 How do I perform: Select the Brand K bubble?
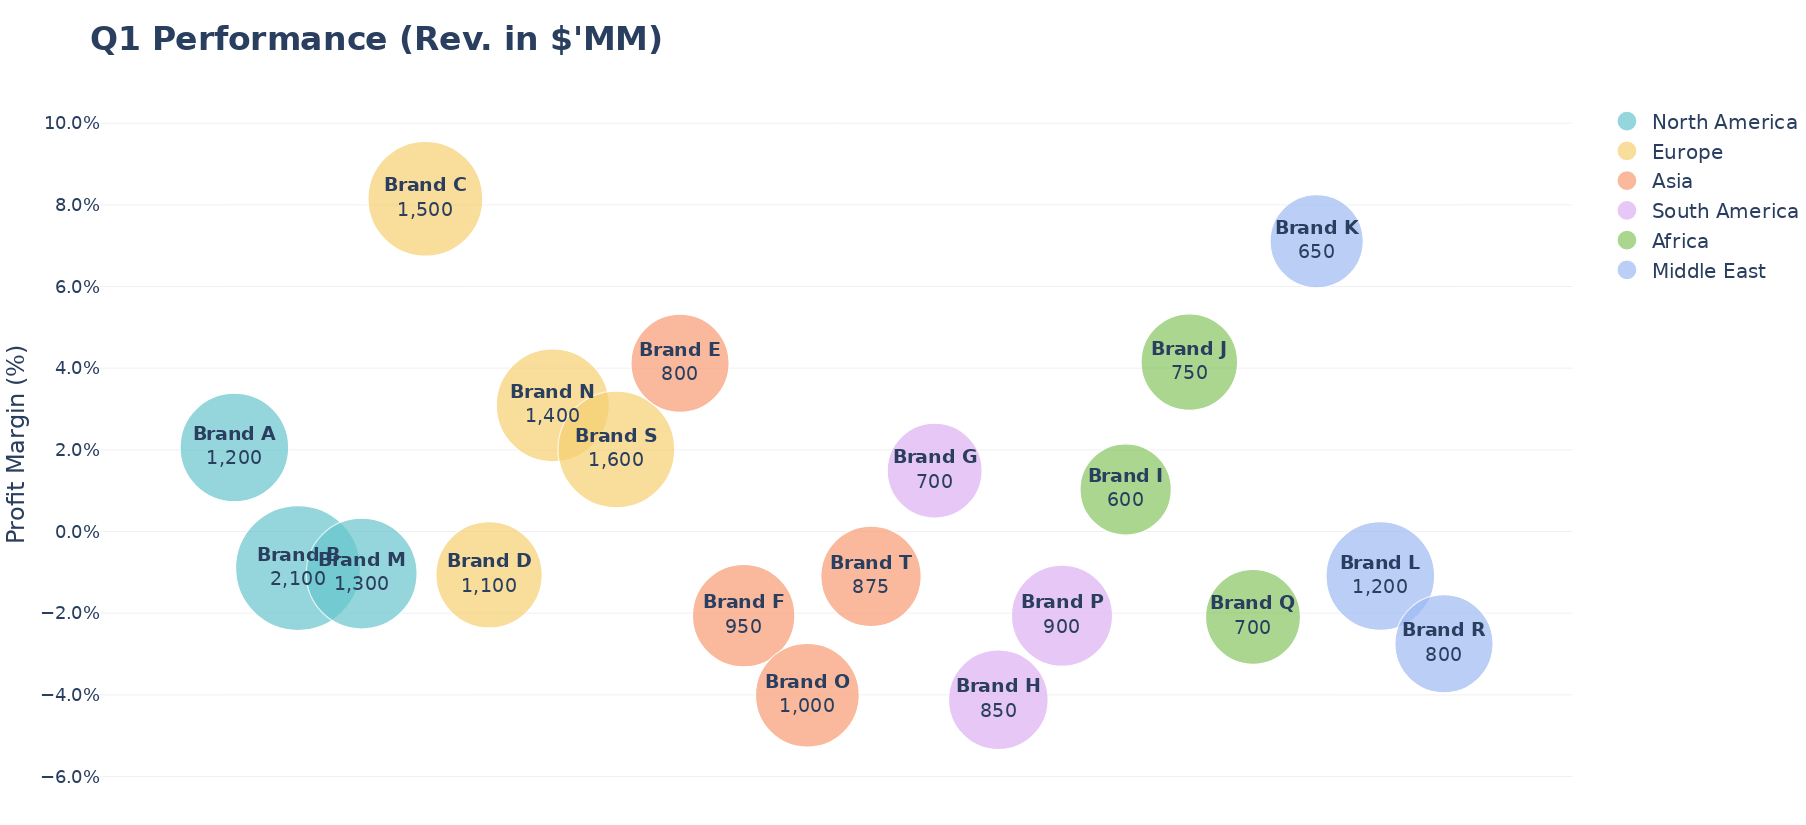pyautogui.click(x=1316, y=241)
